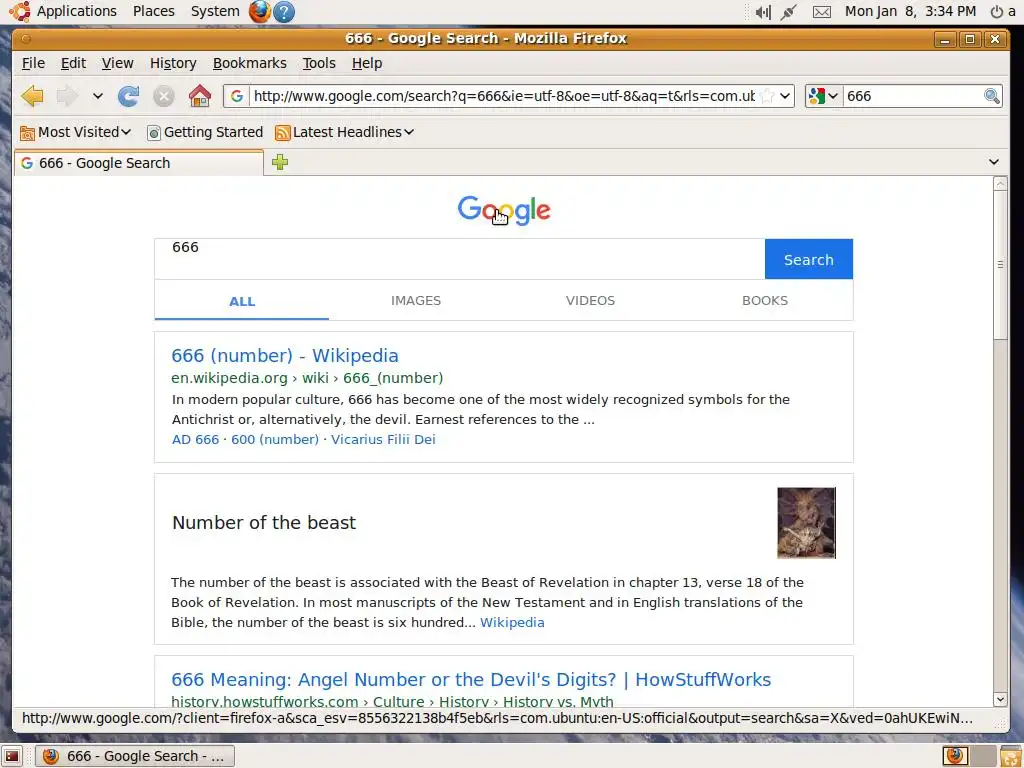
Task: Click the en.wikipedia.org breadcrumb URL text
Action: 229,378
